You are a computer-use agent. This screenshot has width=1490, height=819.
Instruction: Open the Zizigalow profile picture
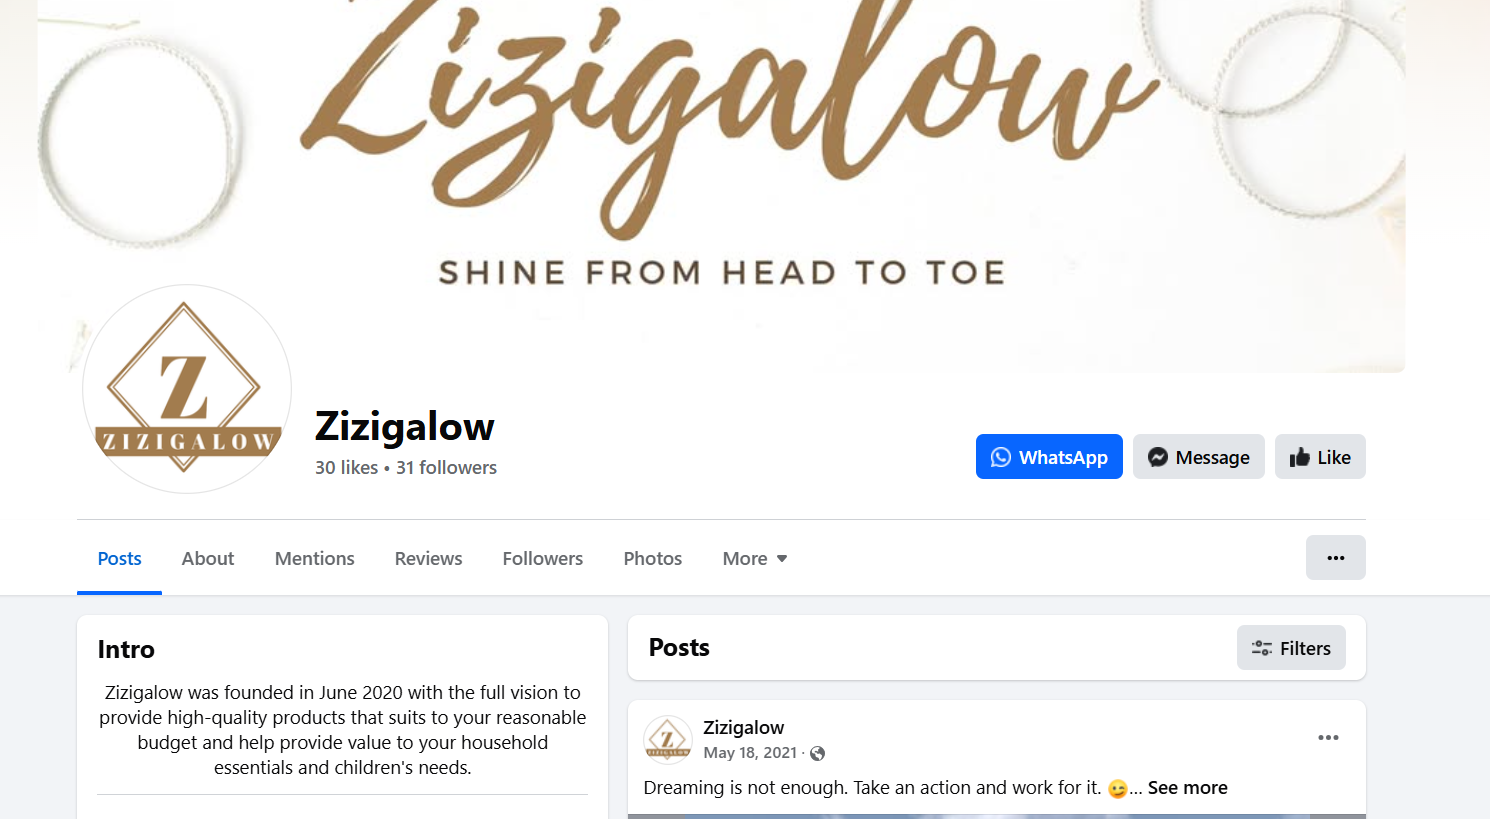(187, 389)
